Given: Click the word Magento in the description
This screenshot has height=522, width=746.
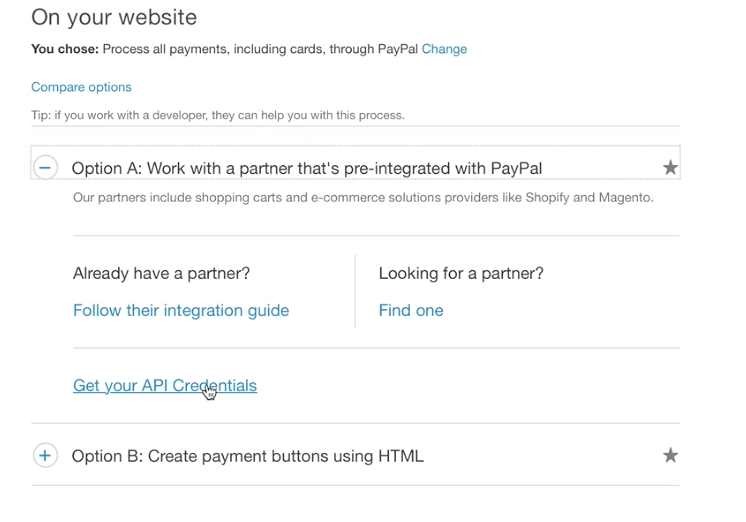Looking at the screenshot, I should pos(625,197).
